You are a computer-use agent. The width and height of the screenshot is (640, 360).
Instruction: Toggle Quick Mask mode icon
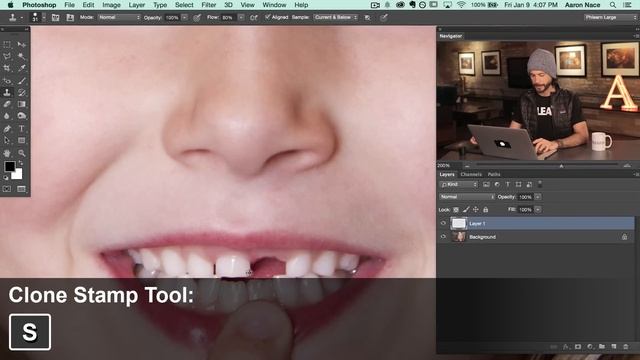7,189
